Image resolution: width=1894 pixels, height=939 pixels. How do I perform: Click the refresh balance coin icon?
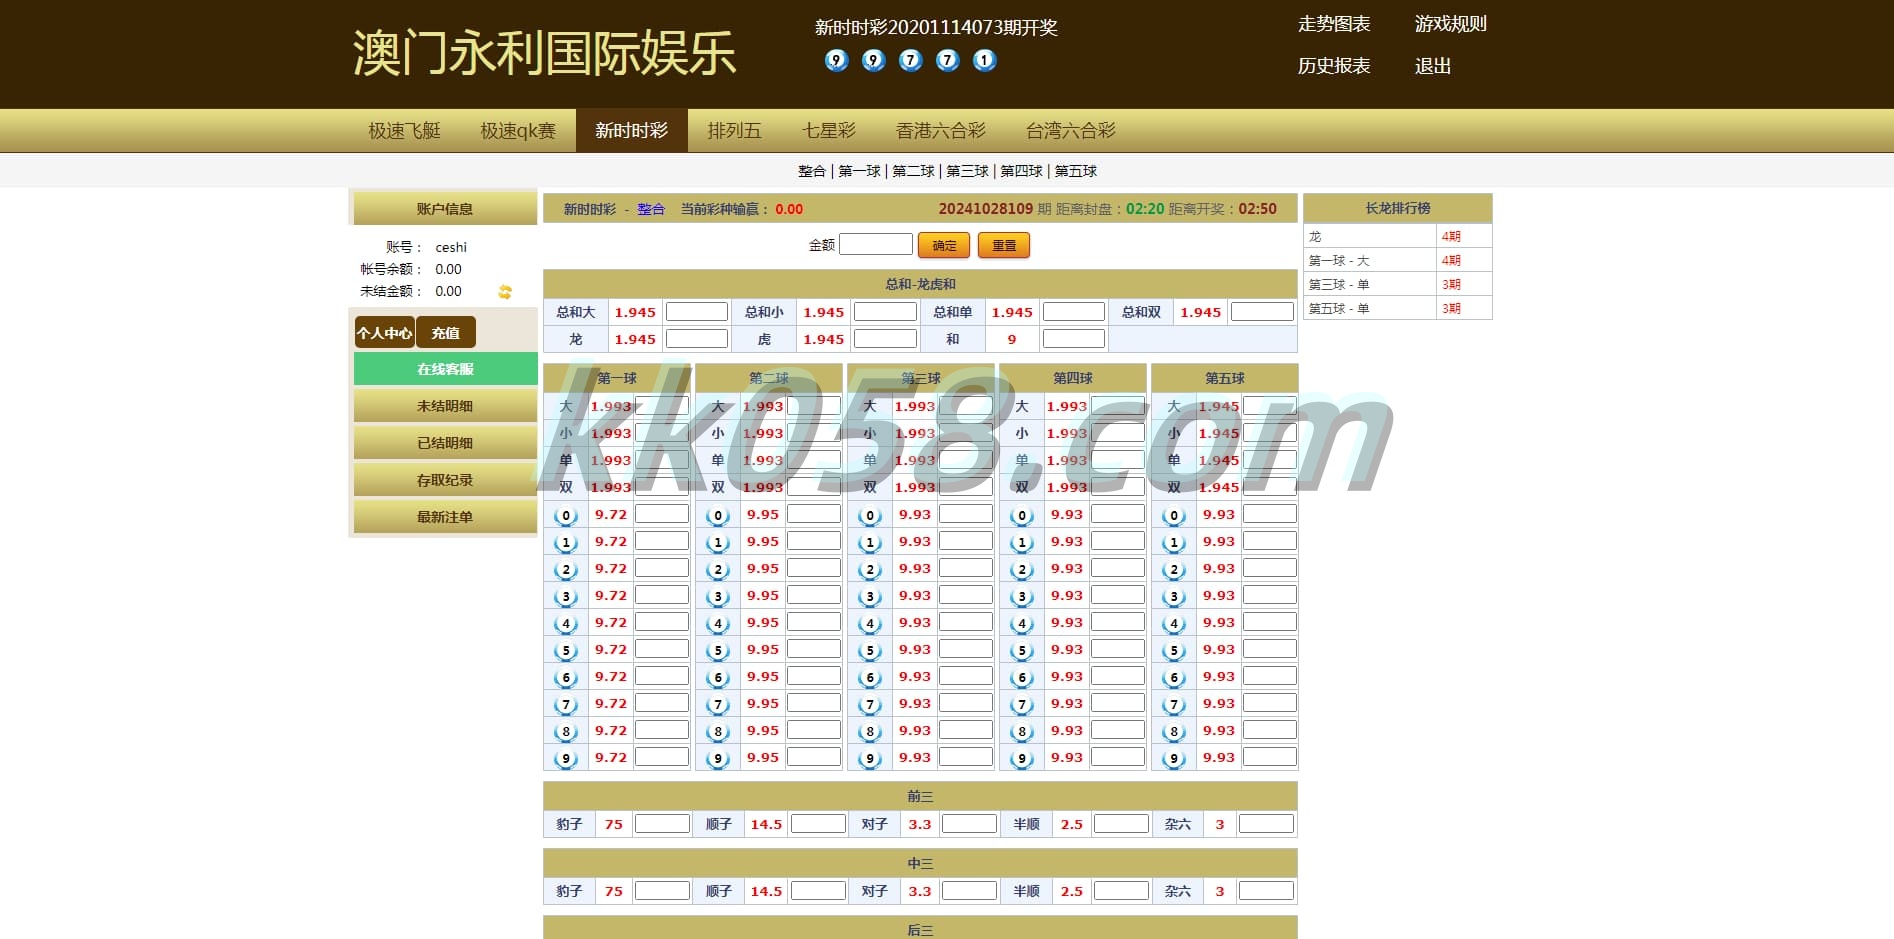click(x=505, y=292)
